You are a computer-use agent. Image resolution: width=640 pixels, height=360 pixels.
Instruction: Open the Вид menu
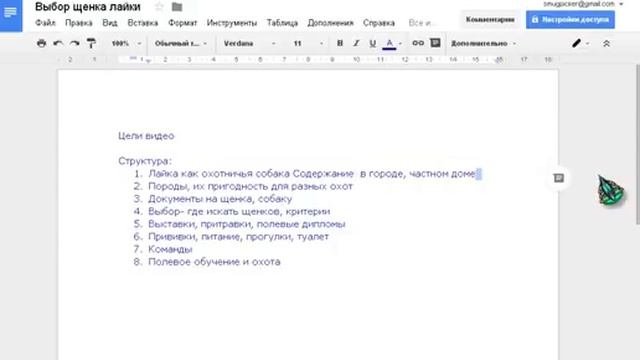[110, 23]
